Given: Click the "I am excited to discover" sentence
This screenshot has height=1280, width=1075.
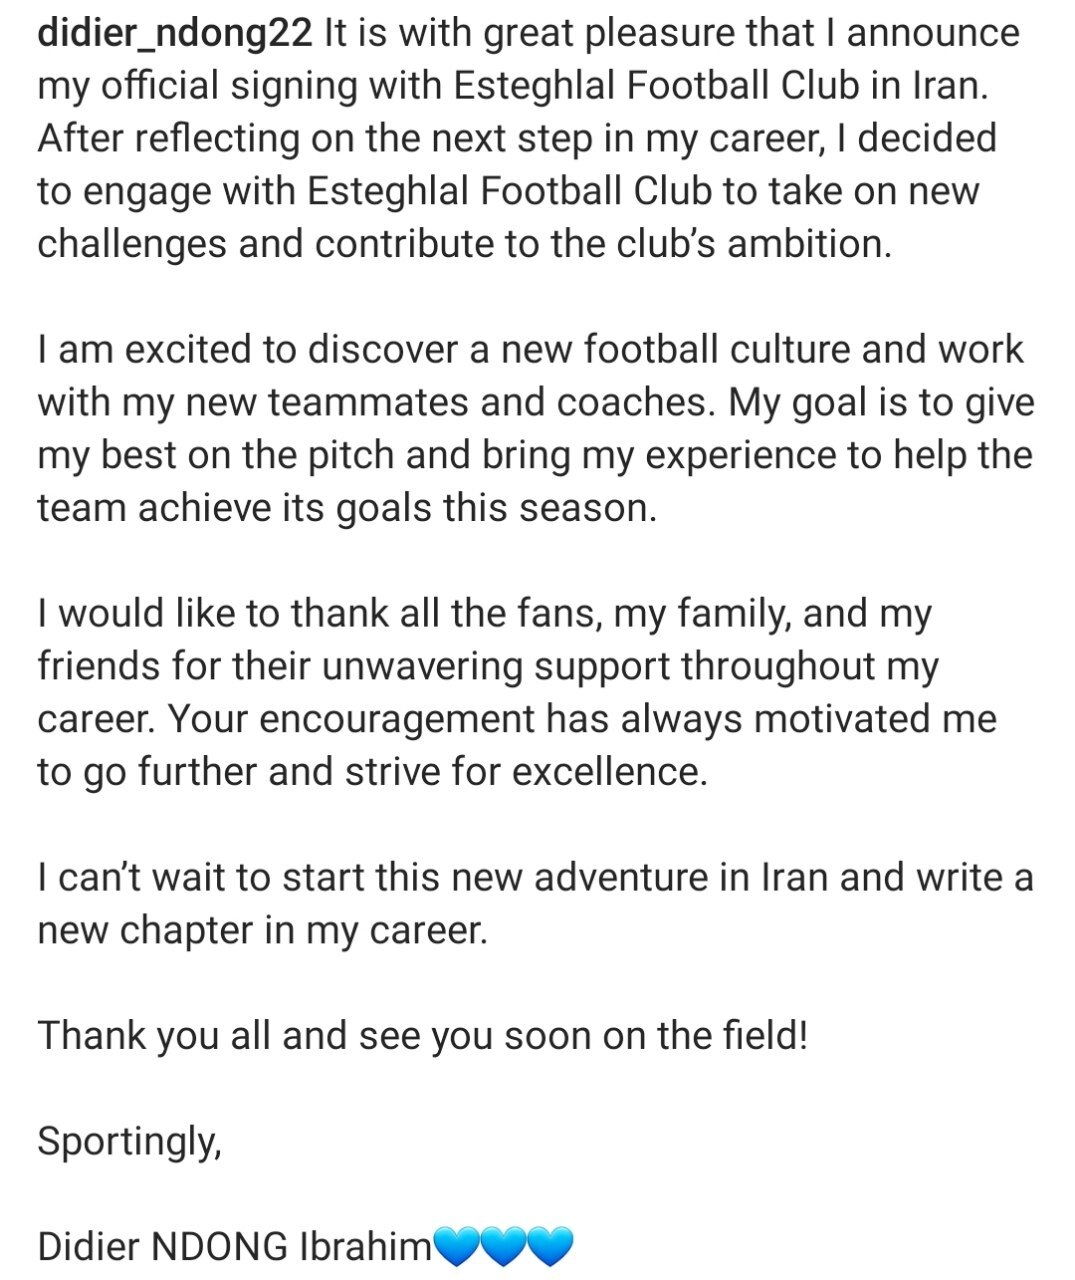Looking at the screenshot, I should 530,350.
